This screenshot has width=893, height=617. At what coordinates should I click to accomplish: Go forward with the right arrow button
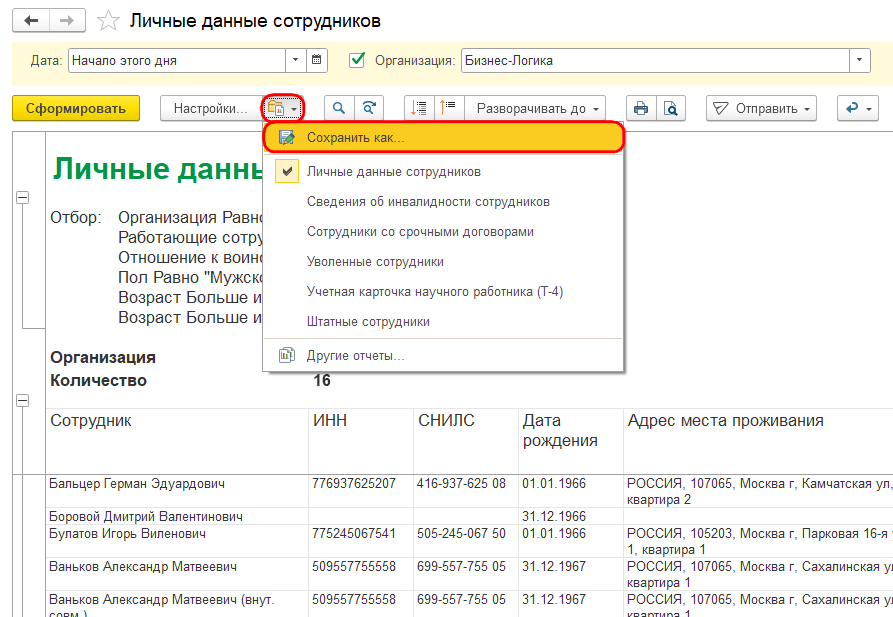pyautogui.click(x=67, y=21)
